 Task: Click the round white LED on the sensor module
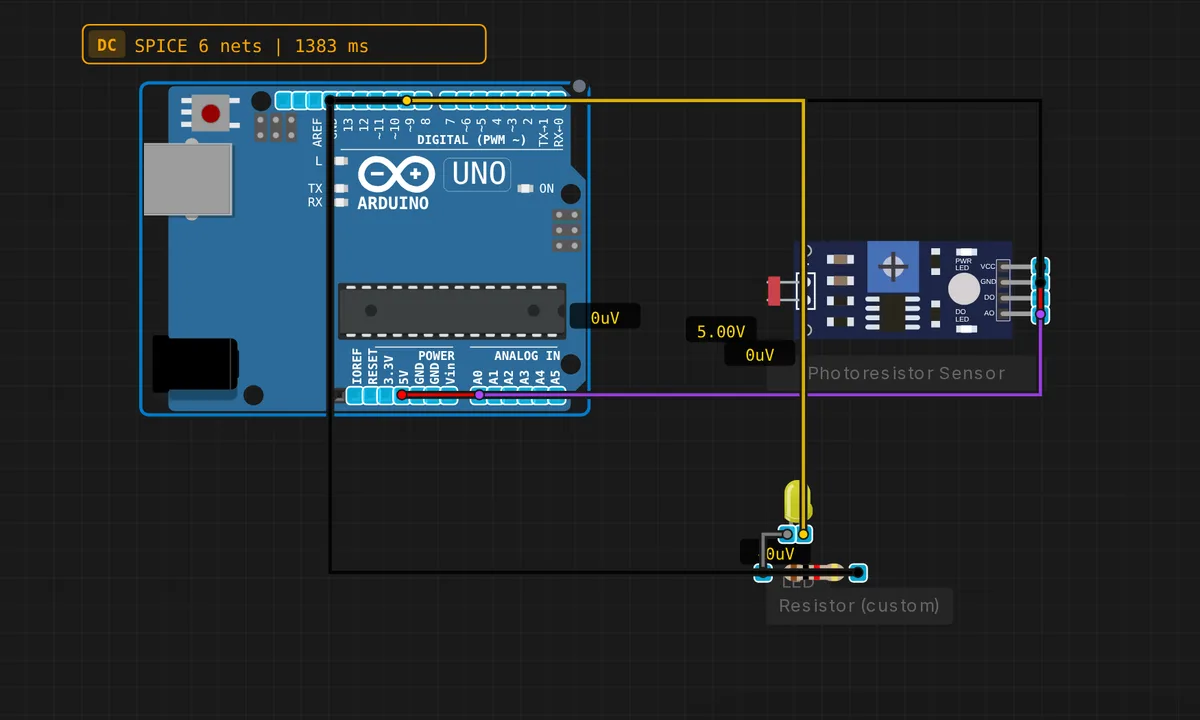(964, 289)
